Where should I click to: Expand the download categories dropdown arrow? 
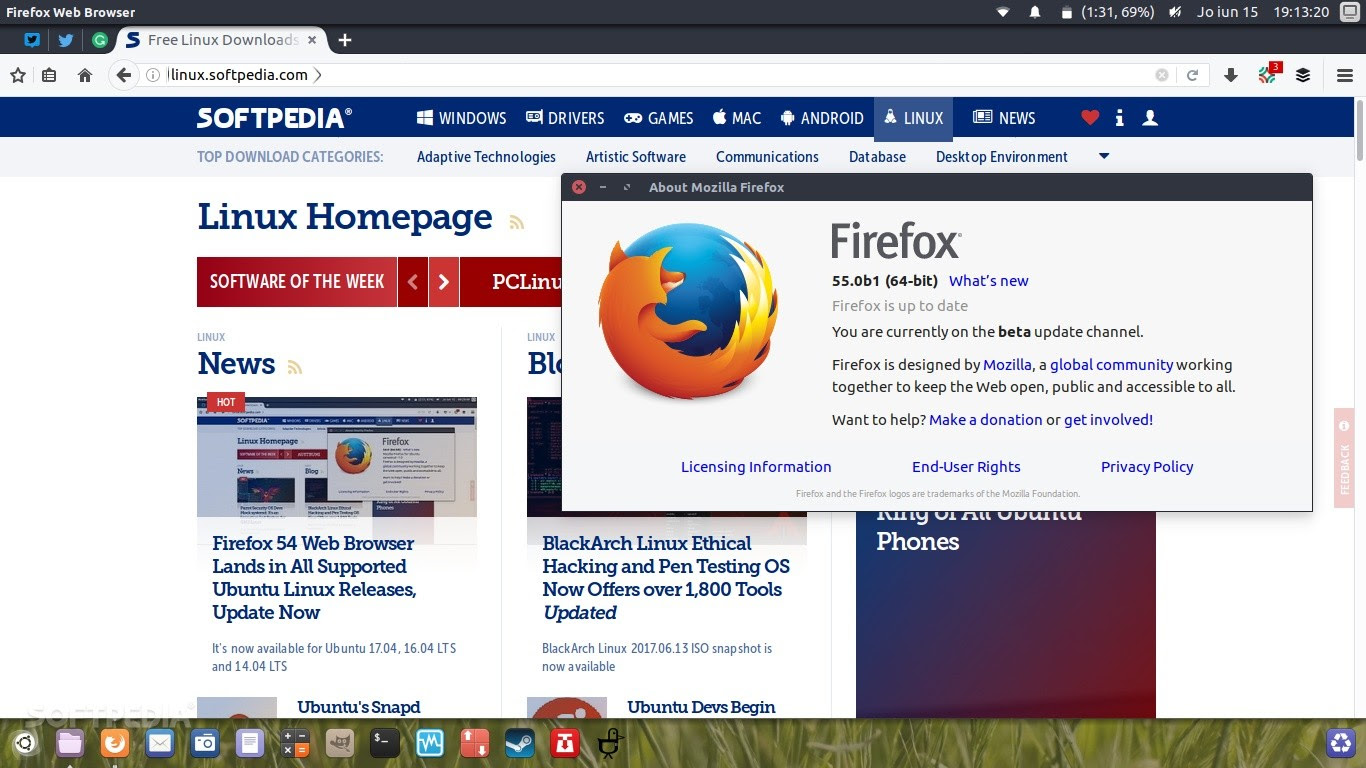(1104, 156)
